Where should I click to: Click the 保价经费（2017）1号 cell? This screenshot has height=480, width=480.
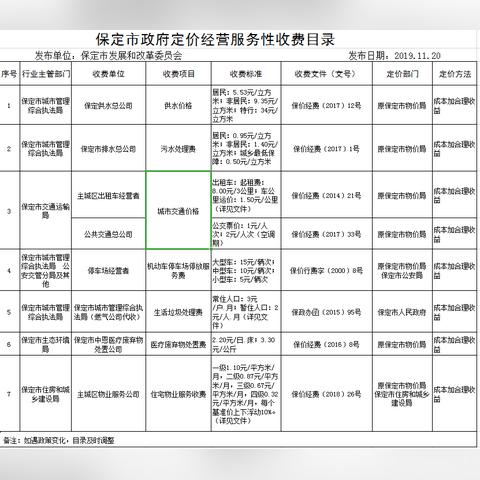point(326,148)
